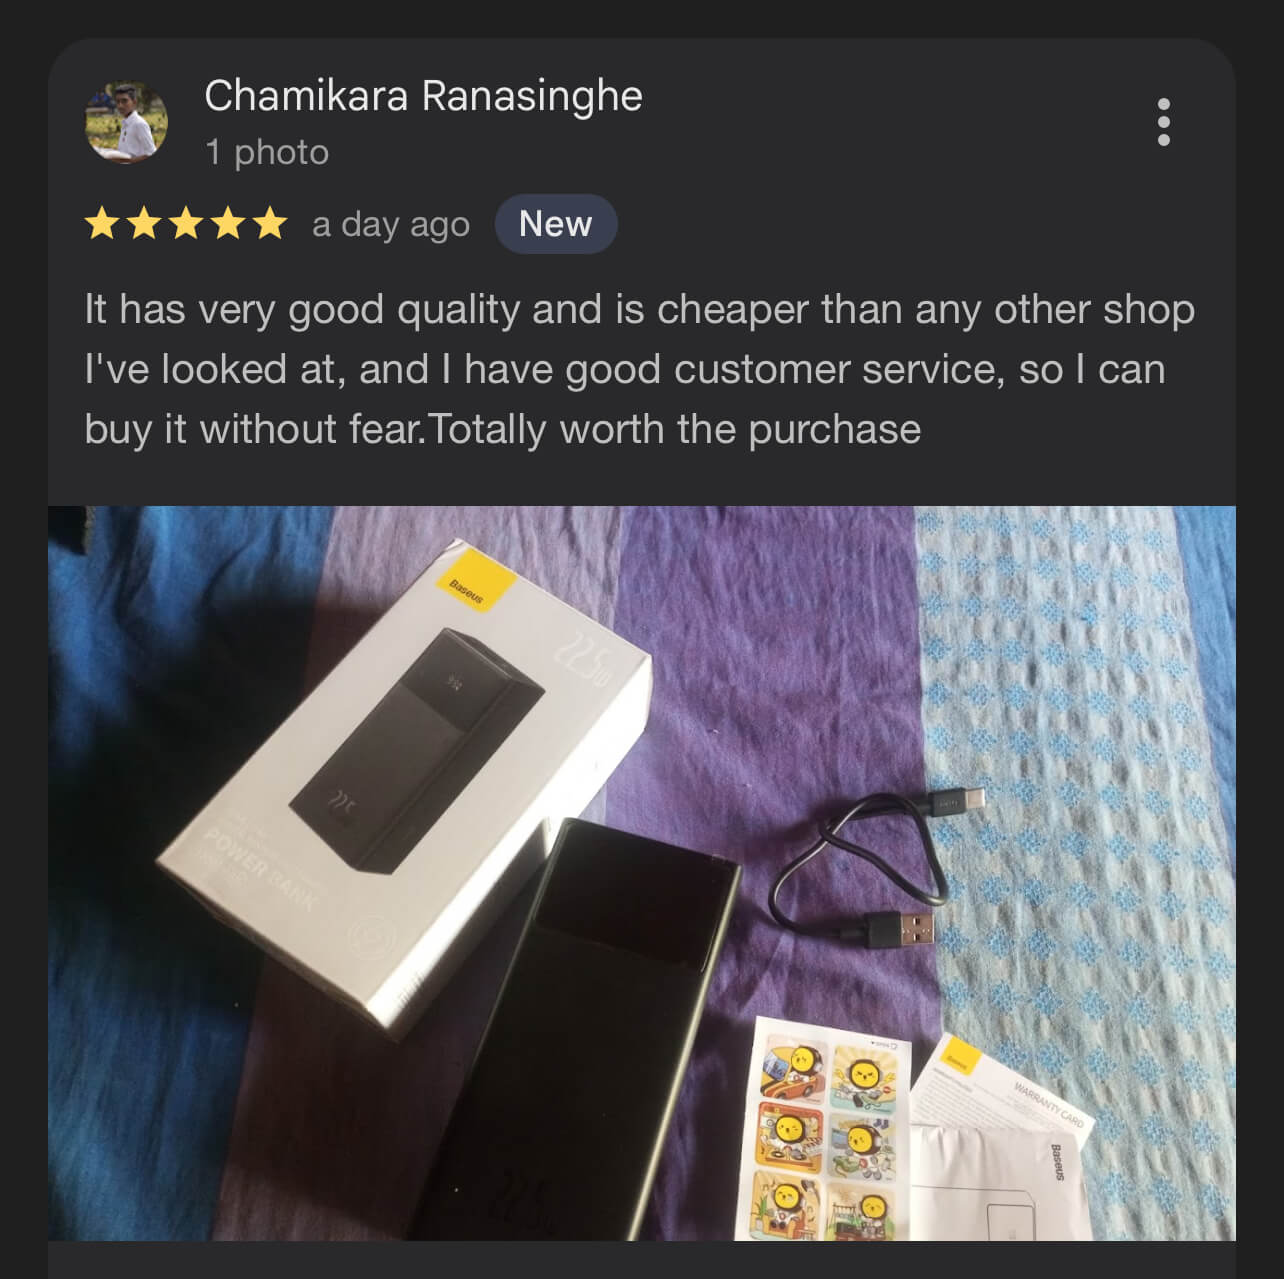Image resolution: width=1284 pixels, height=1279 pixels.
Task: Click the first yellow rating star
Action: coord(102,224)
